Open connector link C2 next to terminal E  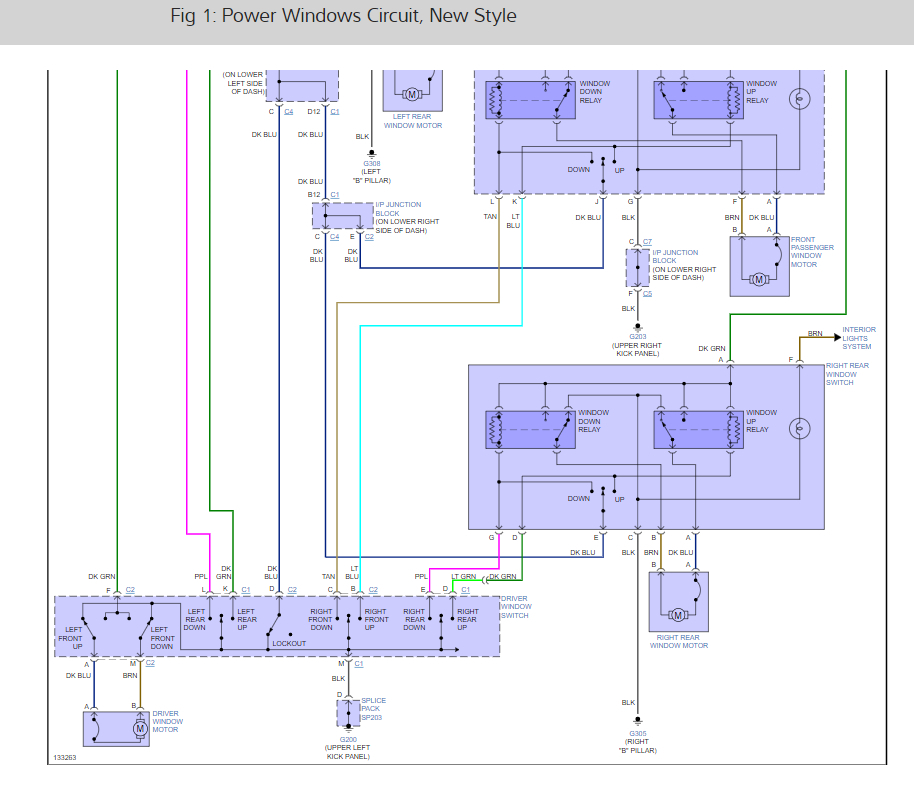pos(369,237)
